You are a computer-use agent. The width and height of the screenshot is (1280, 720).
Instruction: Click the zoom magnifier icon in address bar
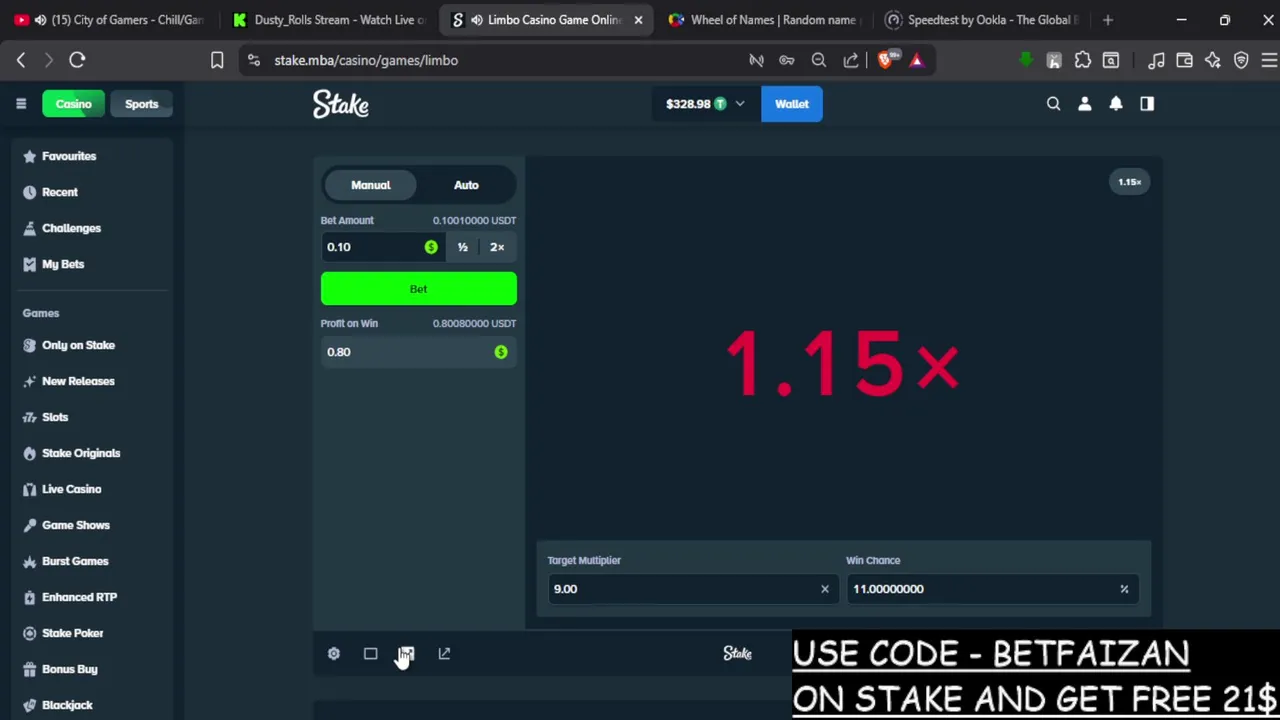click(819, 60)
